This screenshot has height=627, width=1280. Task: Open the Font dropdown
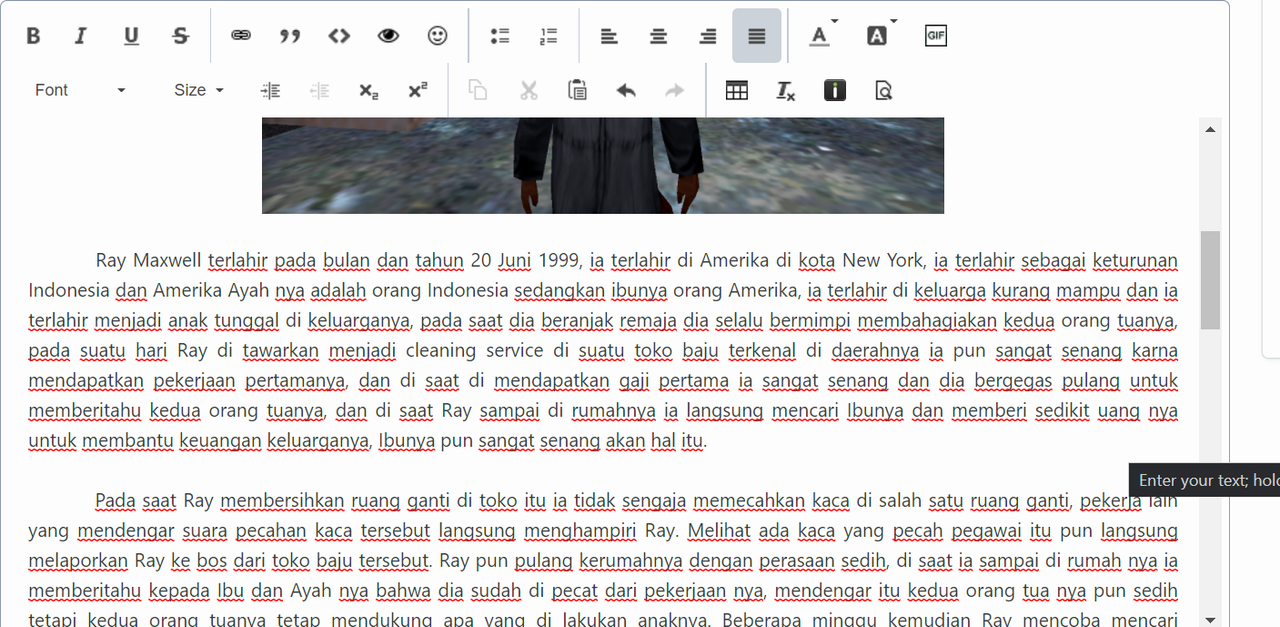(80, 90)
